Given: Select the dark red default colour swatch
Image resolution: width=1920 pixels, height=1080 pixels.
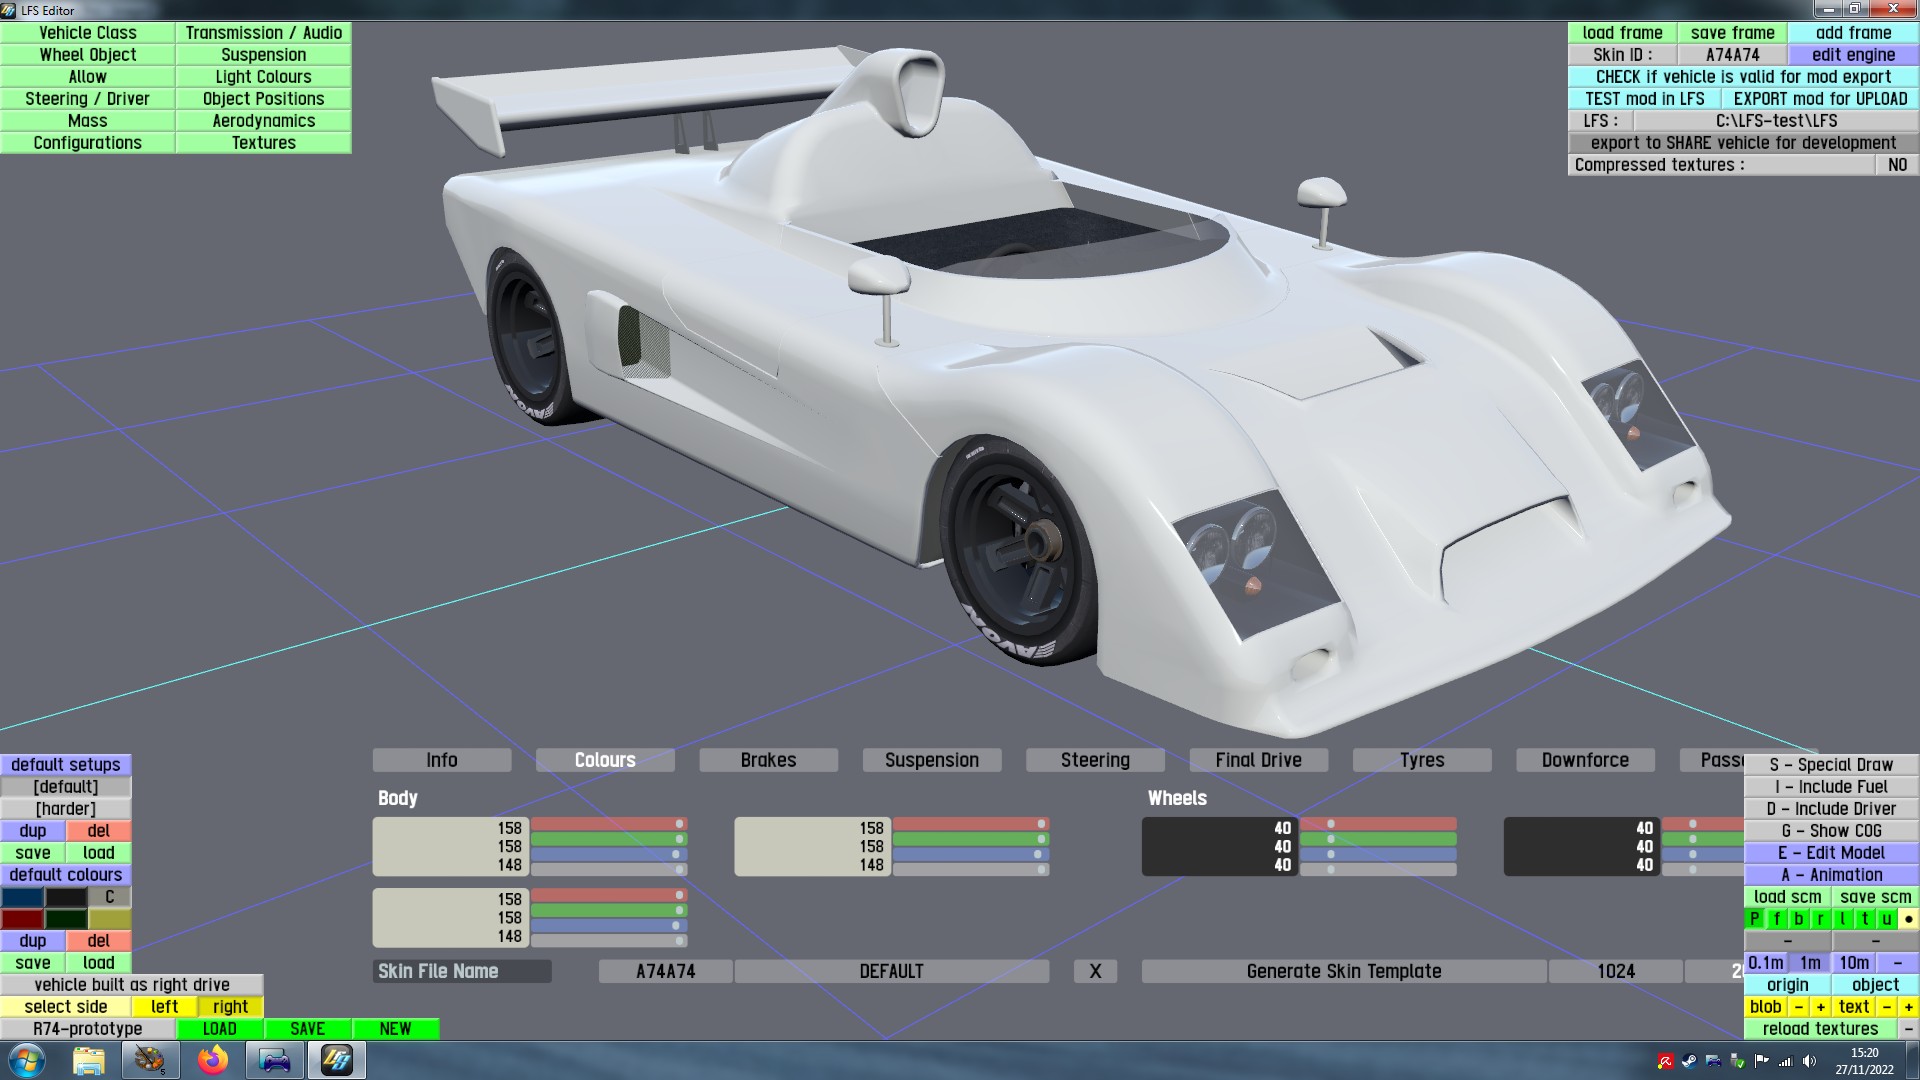Looking at the screenshot, I should [x=22, y=919].
